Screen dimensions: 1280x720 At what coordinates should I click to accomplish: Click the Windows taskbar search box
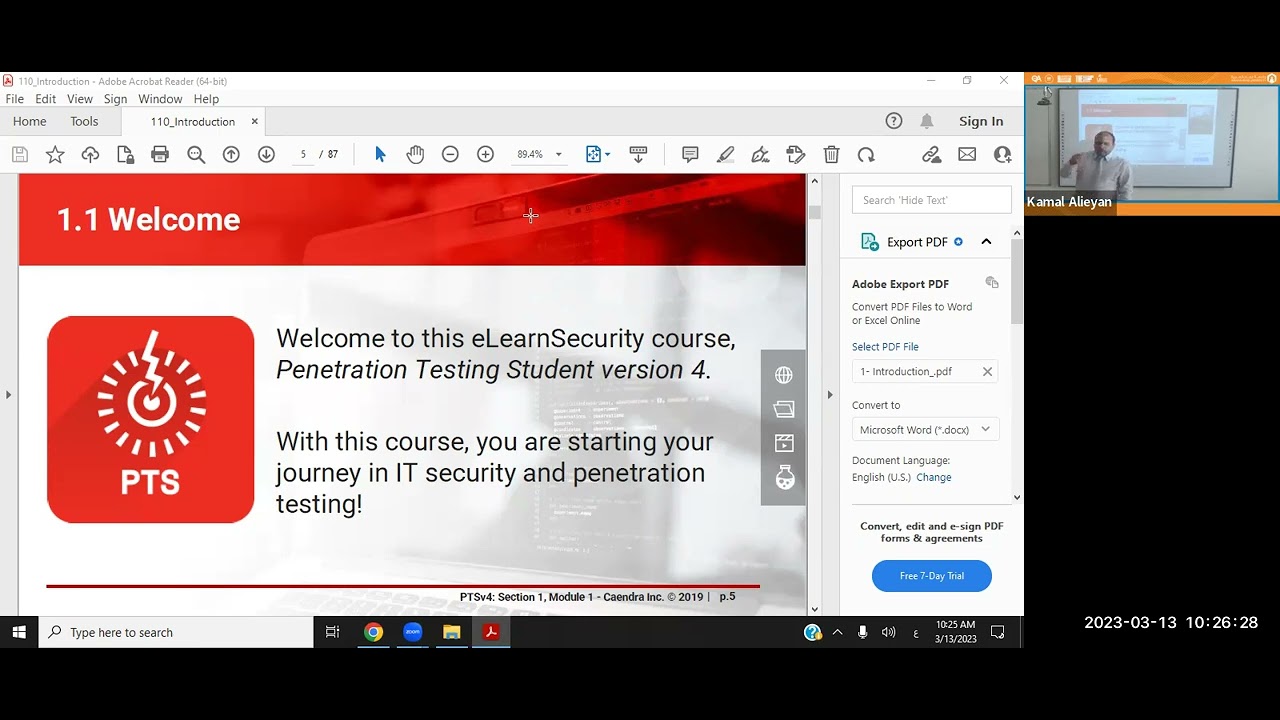(x=176, y=632)
